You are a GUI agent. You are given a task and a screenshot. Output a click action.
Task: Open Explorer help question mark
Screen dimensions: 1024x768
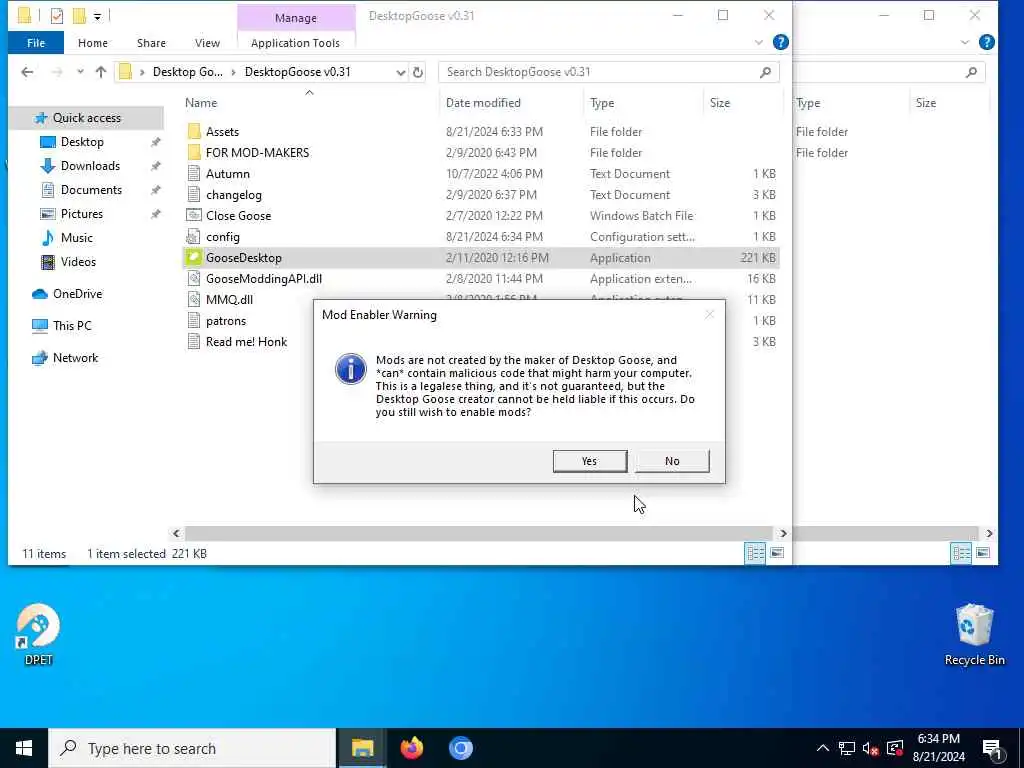point(780,42)
